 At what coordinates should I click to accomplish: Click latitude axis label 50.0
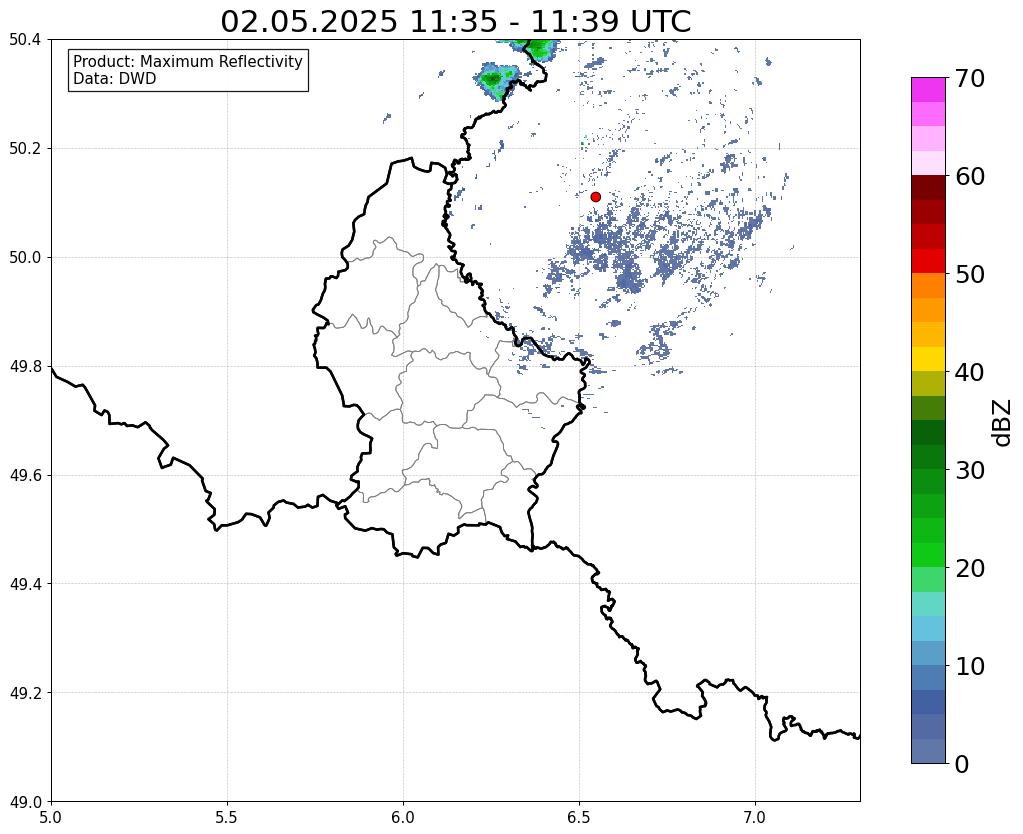pos(25,258)
